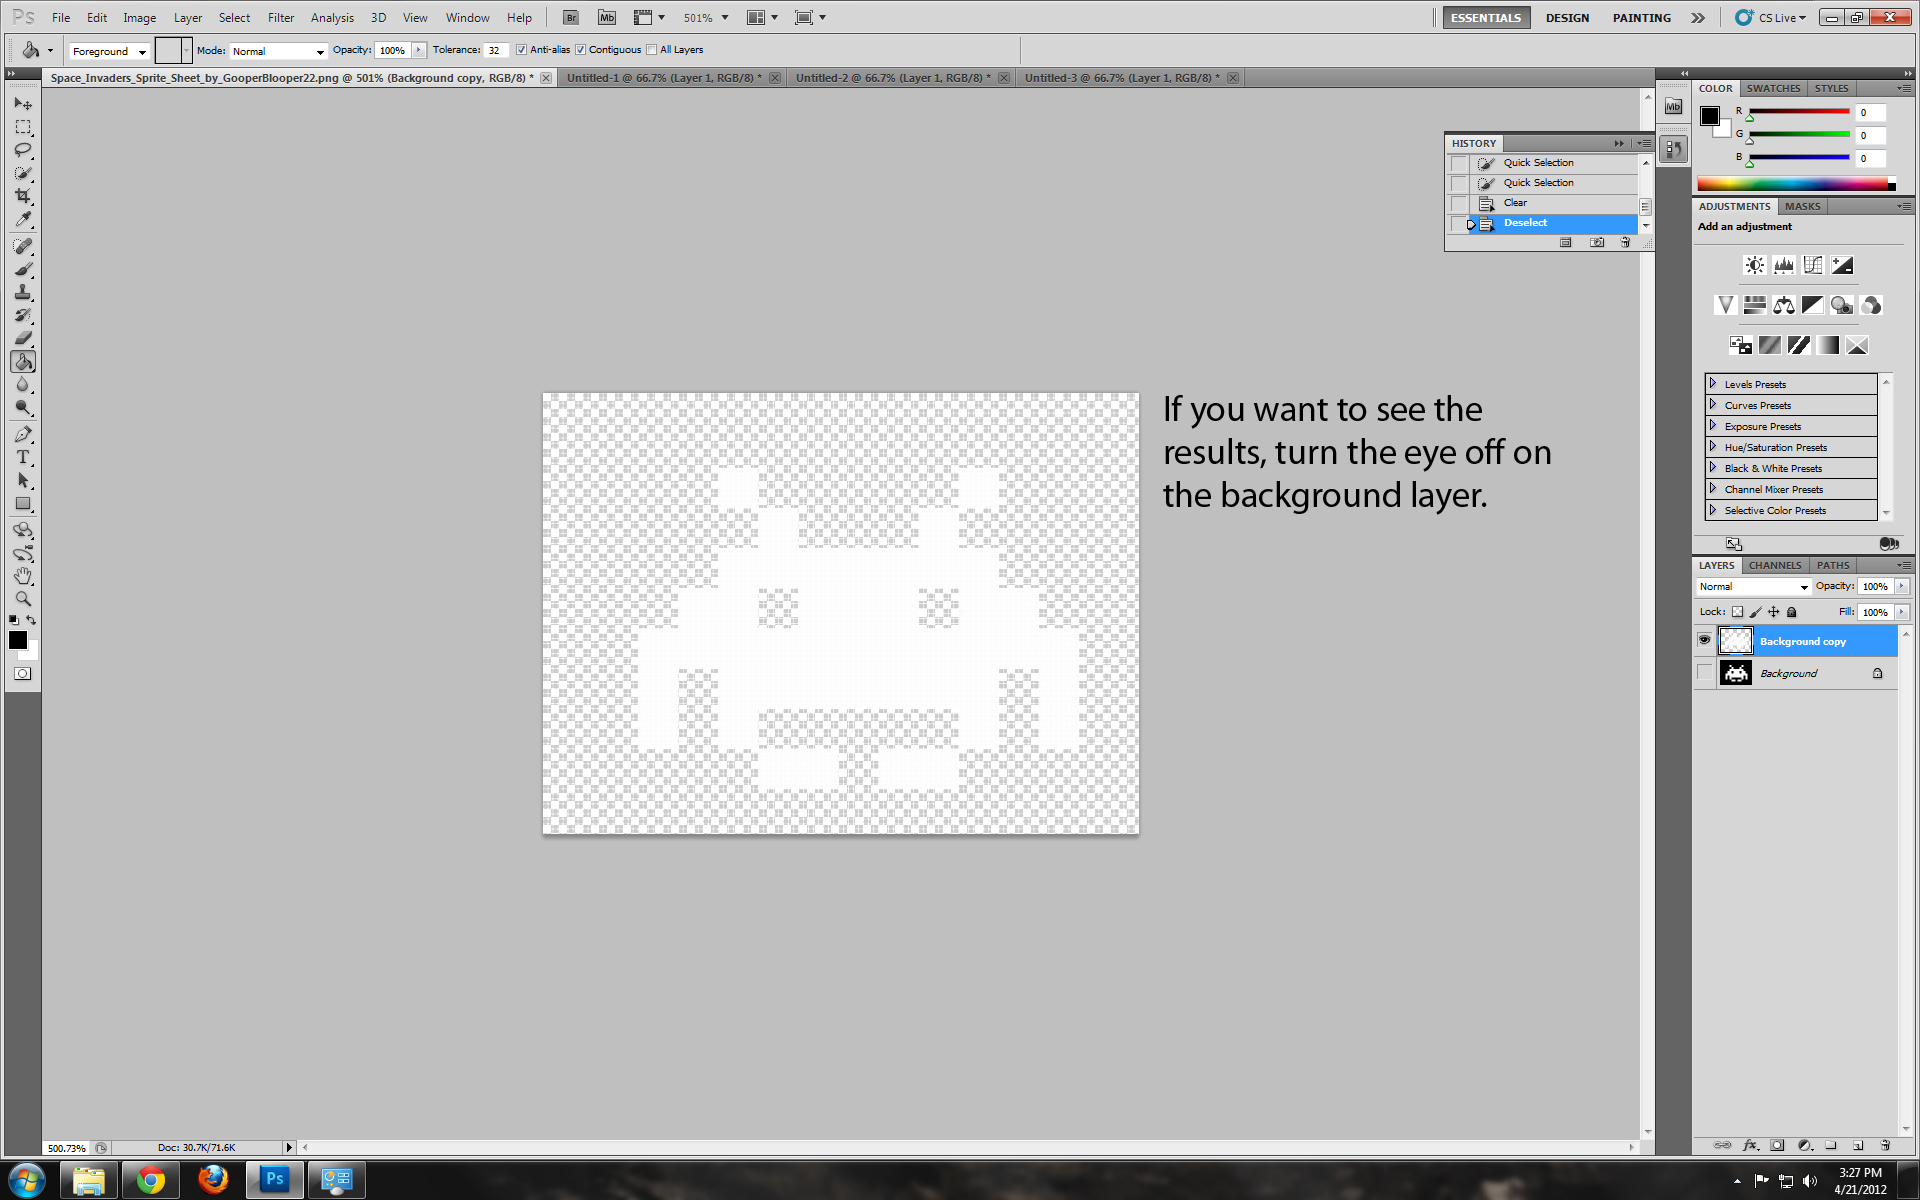
Task: Select the History Brush tool
Action: (x=23, y=315)
